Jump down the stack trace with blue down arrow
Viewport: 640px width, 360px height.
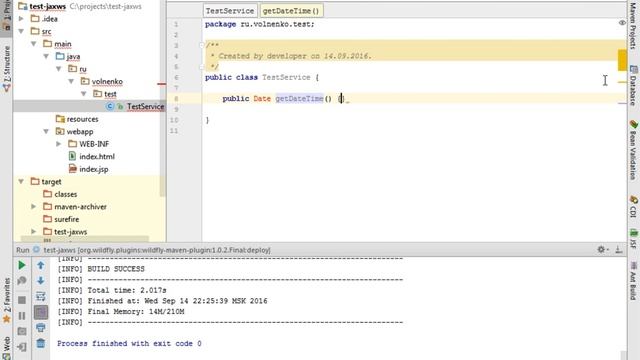point(41,281)
